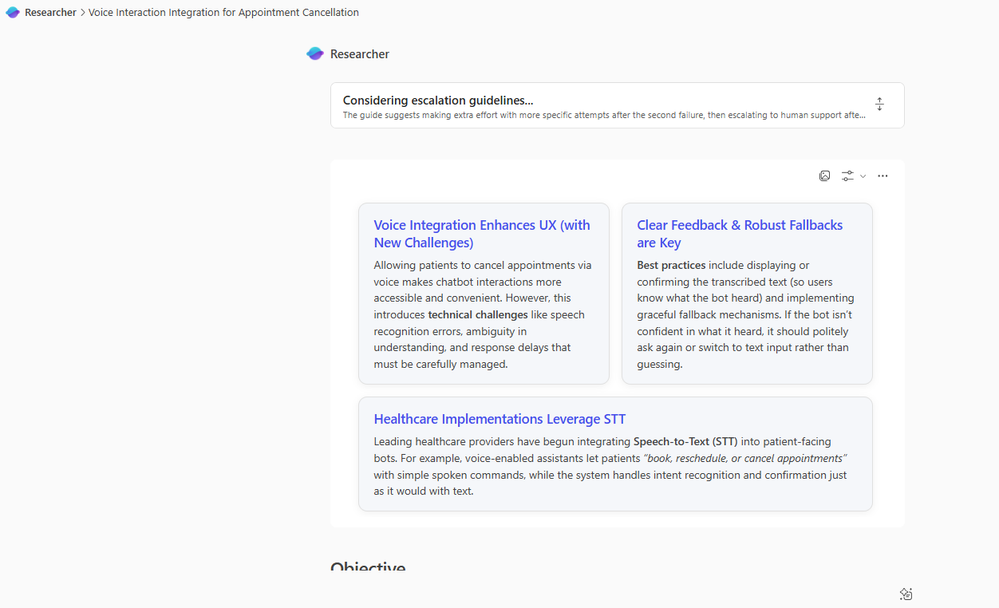Select the Voice Integration card body text
Image resolution: width=999 pixels, height=608 pixels.
(x=483, y=314)
